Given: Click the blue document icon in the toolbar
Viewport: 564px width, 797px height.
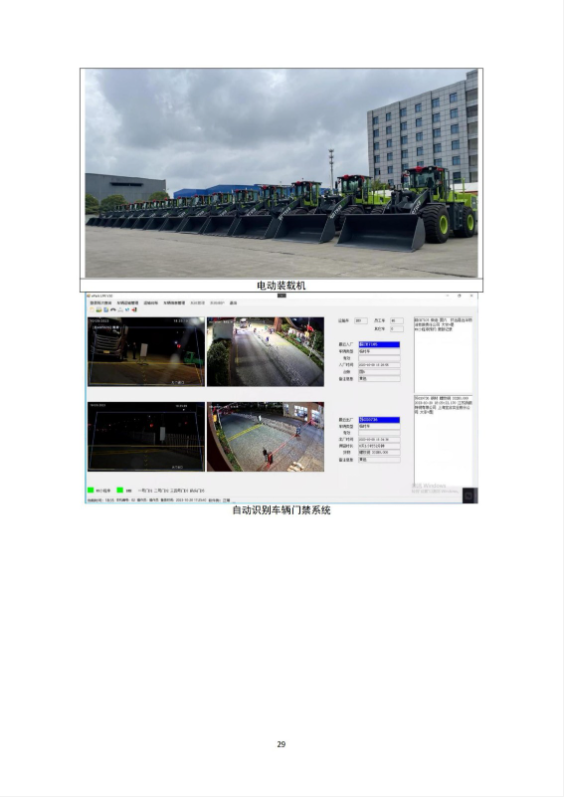Looking at the screenshot, I should (x=106, y=310).
